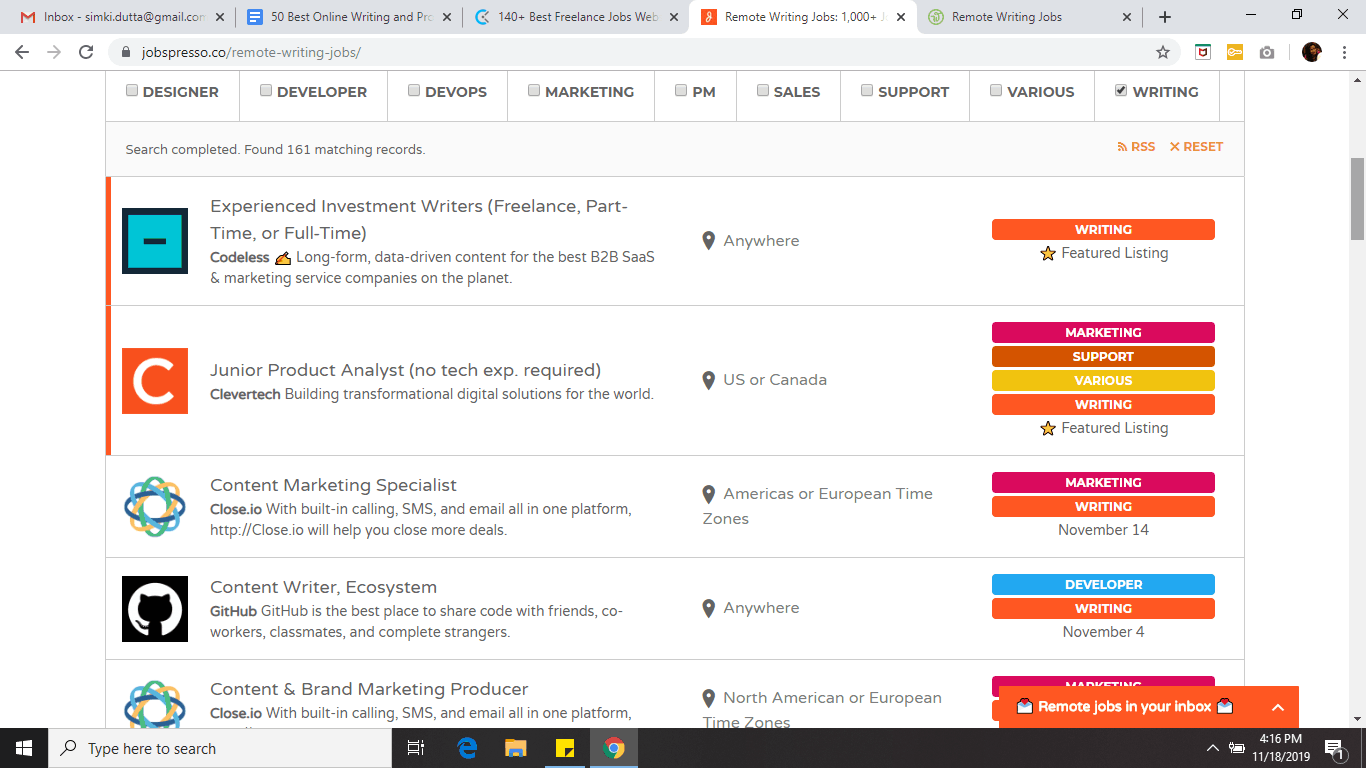
Task: Open the notification center icon
Action: [1334, 748]
